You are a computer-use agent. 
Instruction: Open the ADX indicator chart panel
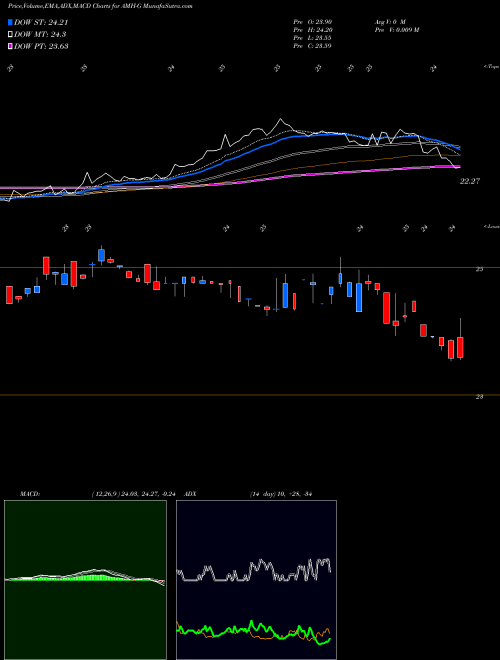pos(256,580)
